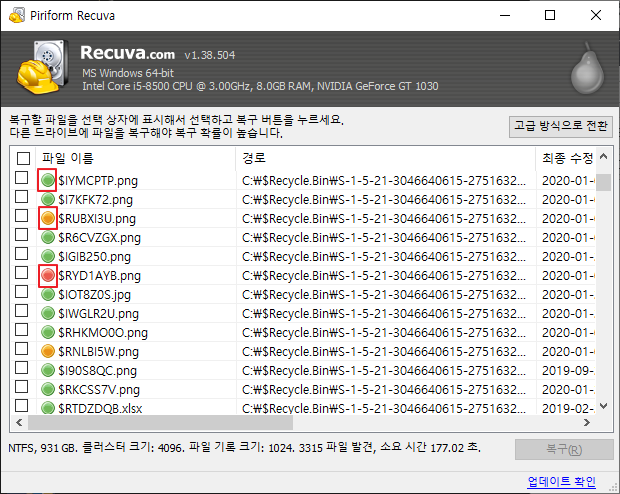Click the green status icon for $IGIB250.png
Screen dimensions: 620x494
[47, 256]
